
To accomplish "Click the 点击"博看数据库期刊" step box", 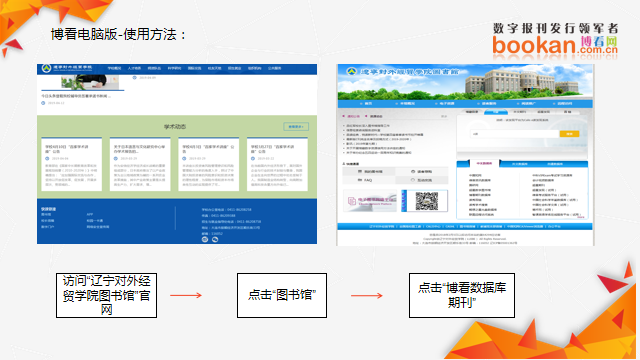I will pos(462,295).
